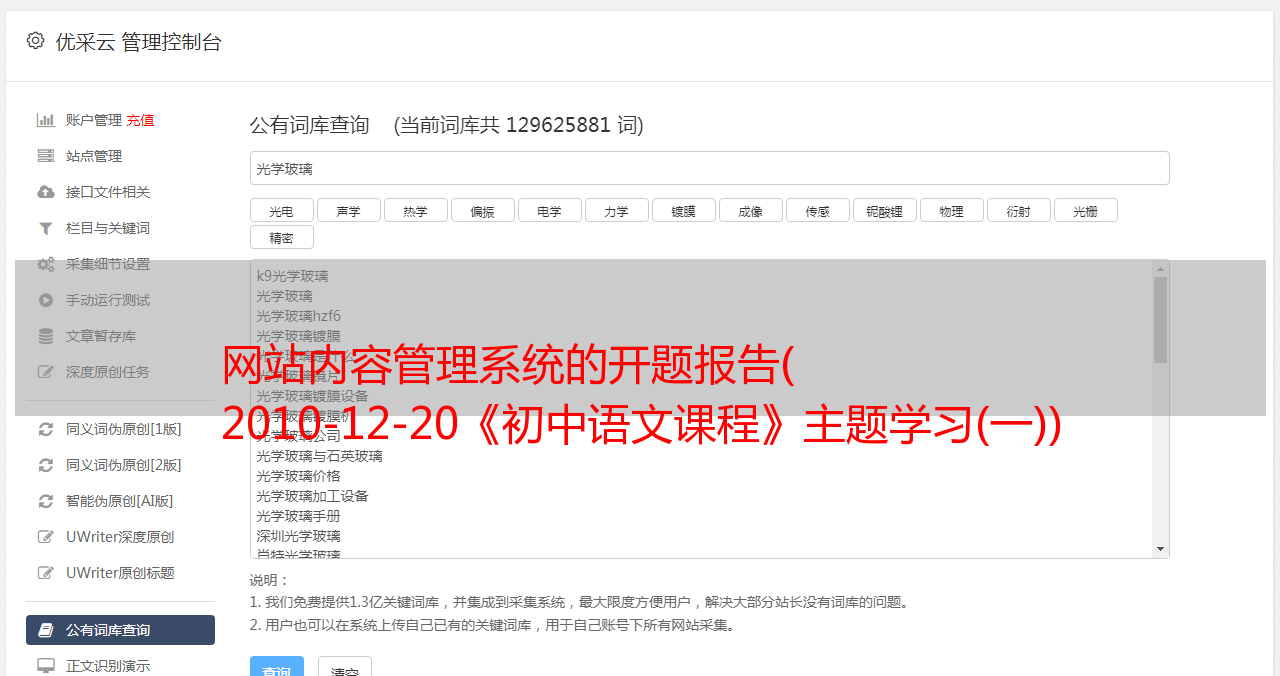
Task: Choose the 精密 keyword tag
Action: tap(282, 237)
